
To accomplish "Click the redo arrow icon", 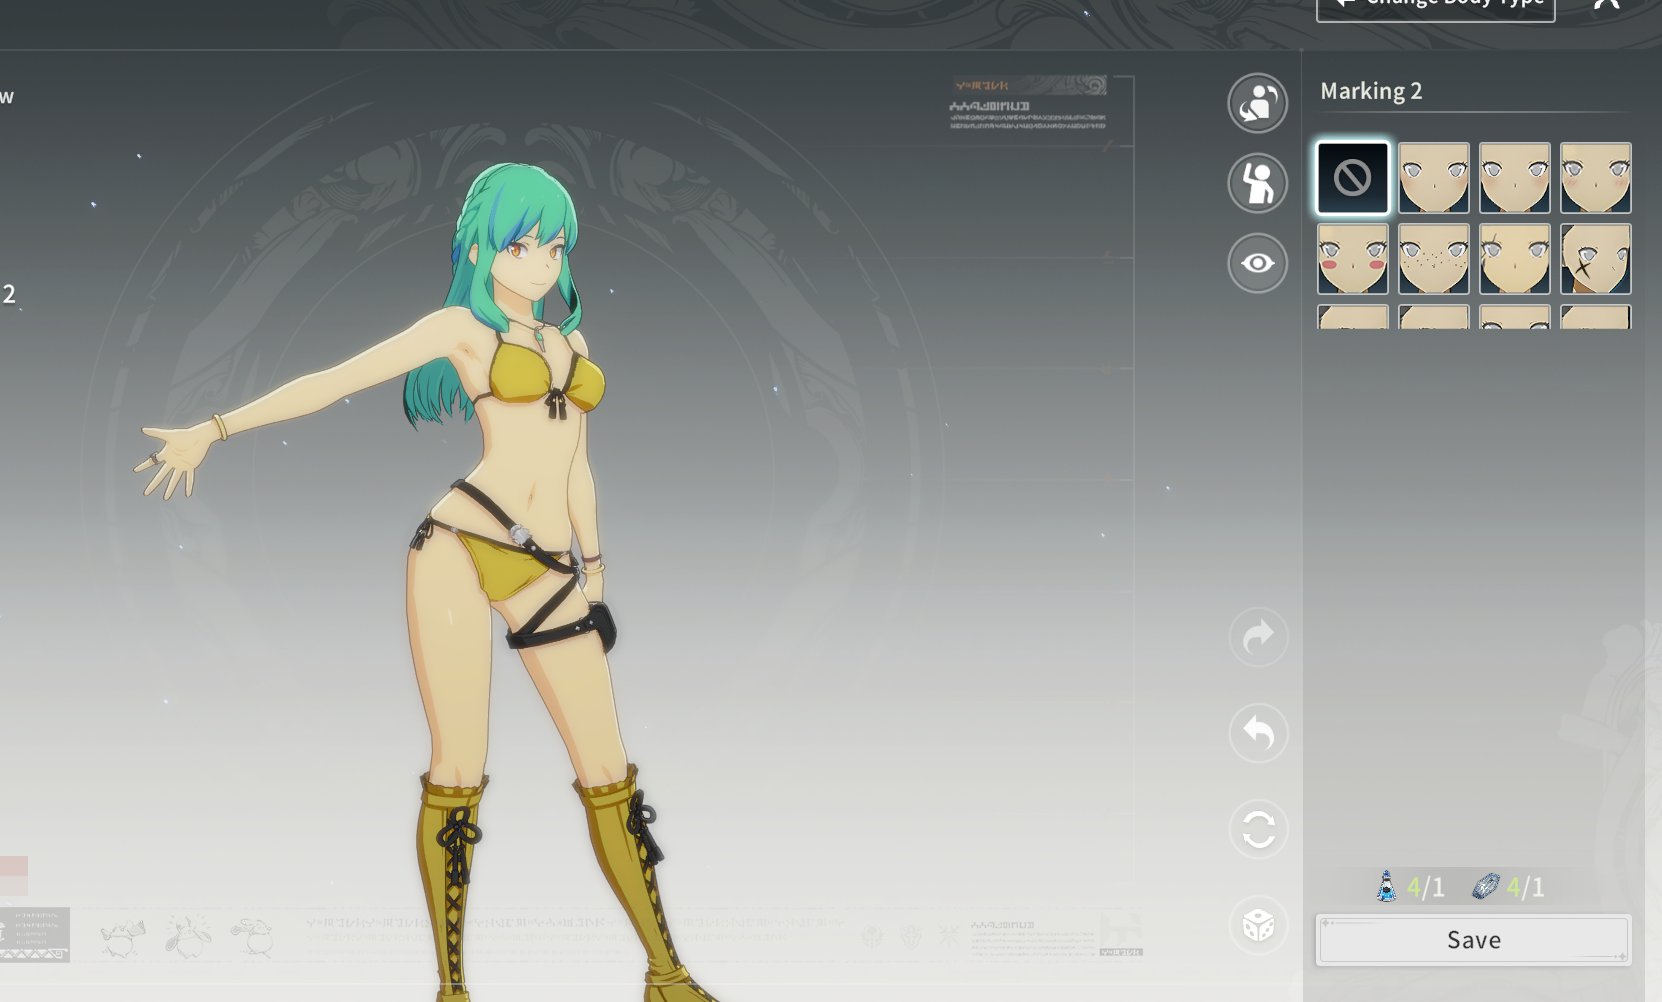I will (1258, 637).
